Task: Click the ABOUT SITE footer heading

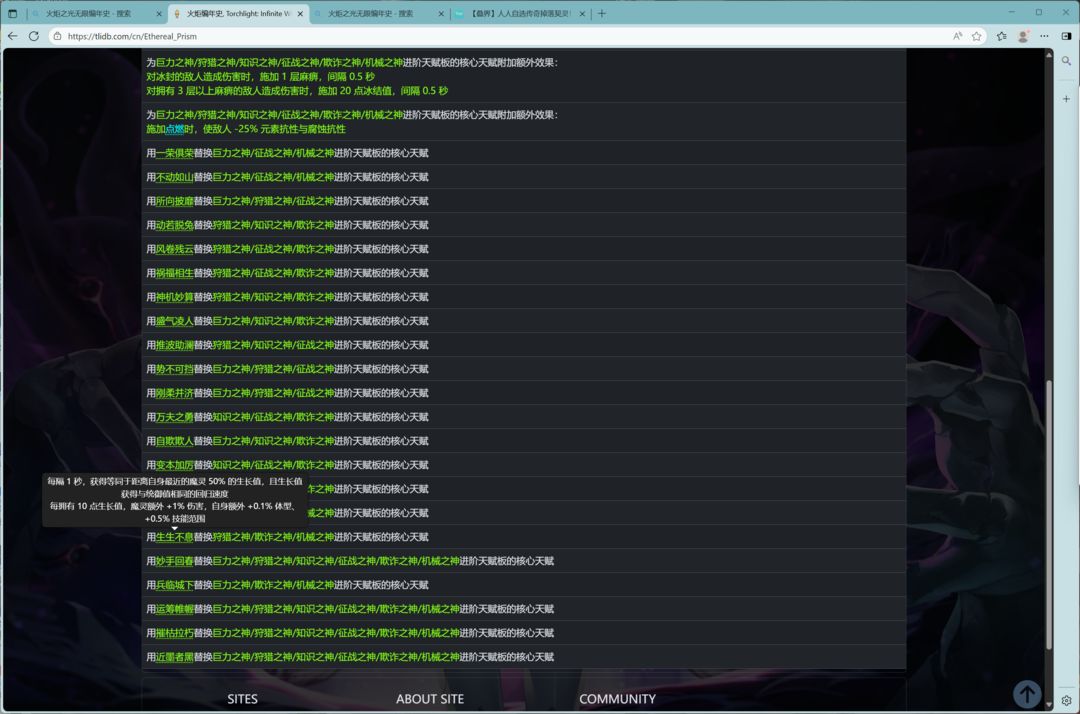Action: 430,699
